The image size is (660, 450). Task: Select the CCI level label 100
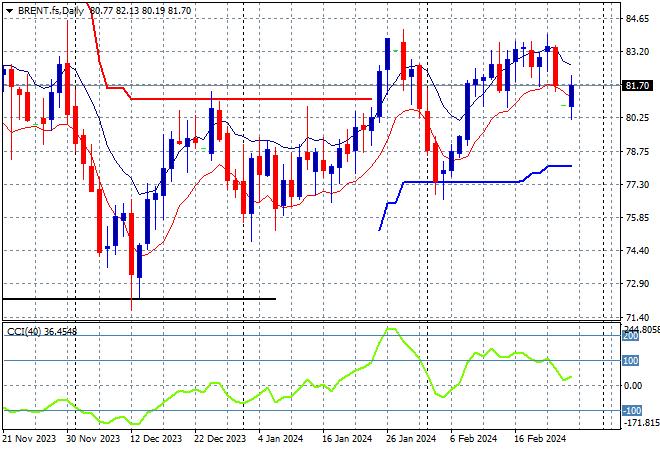631,361
